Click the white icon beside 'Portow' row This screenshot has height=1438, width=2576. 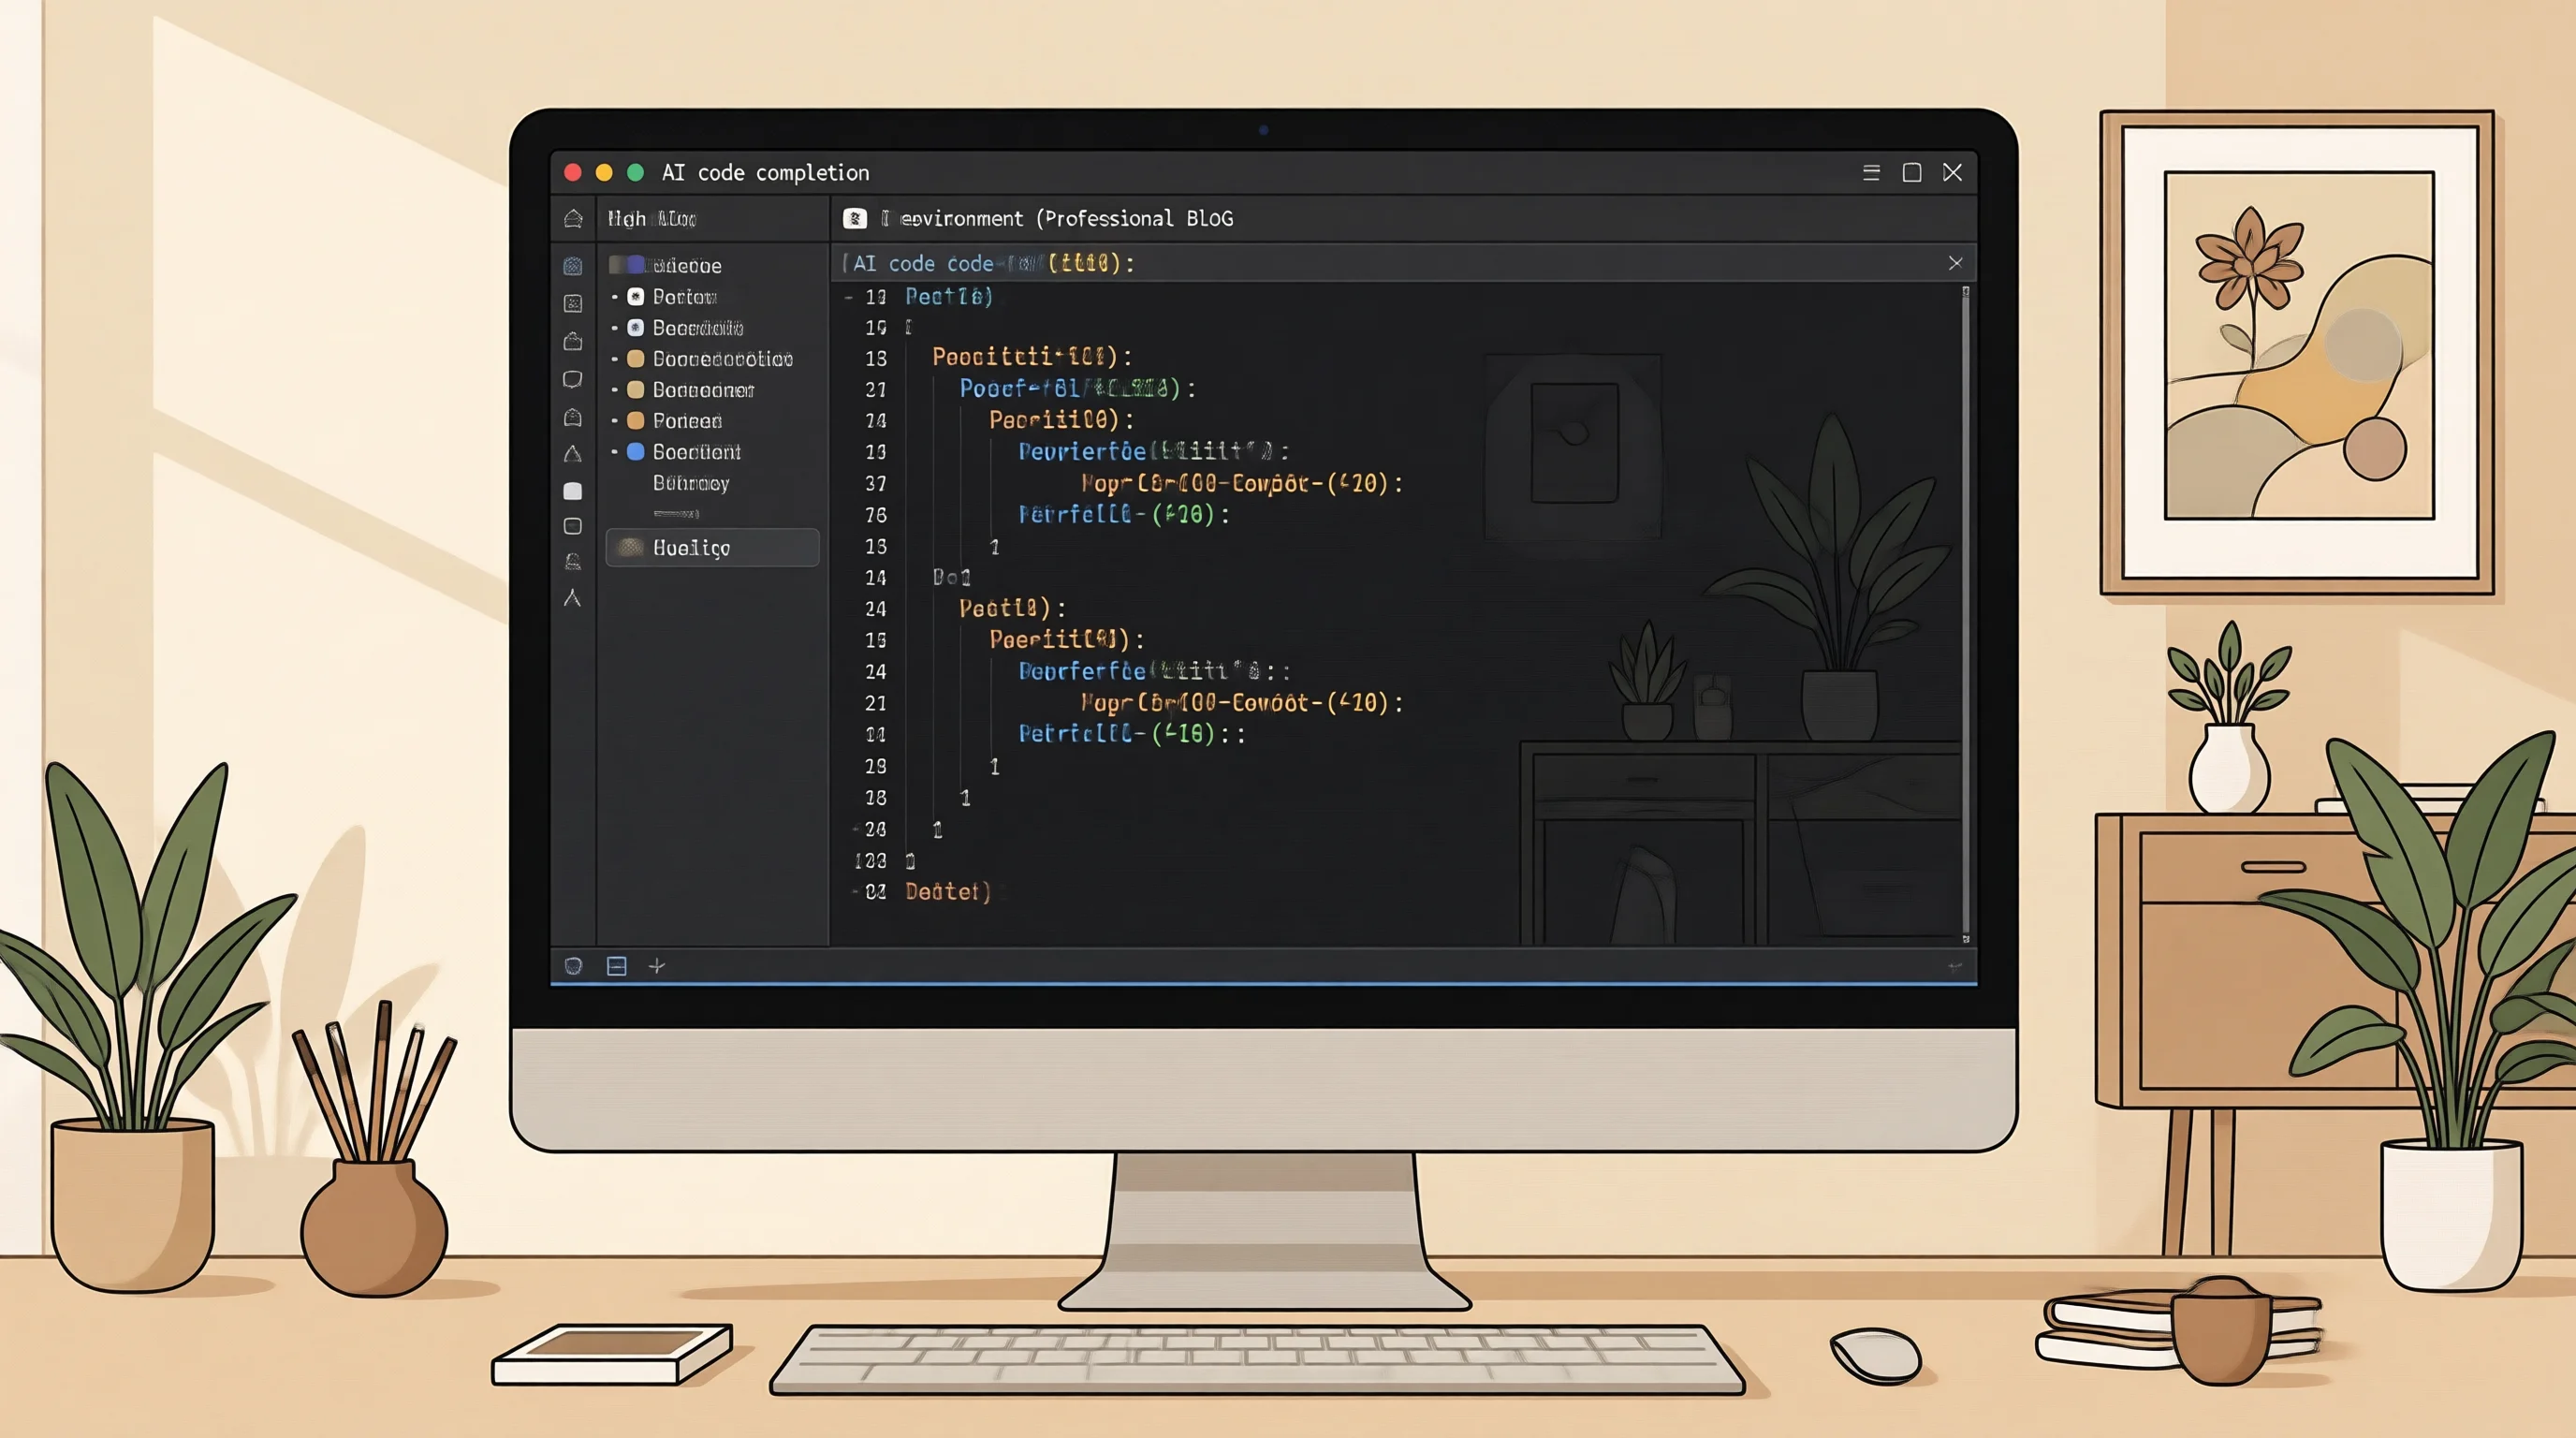(636, 297)
